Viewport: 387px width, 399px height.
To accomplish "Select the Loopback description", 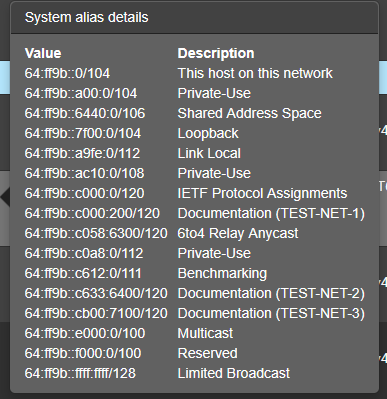I will (x=208, y=133).
